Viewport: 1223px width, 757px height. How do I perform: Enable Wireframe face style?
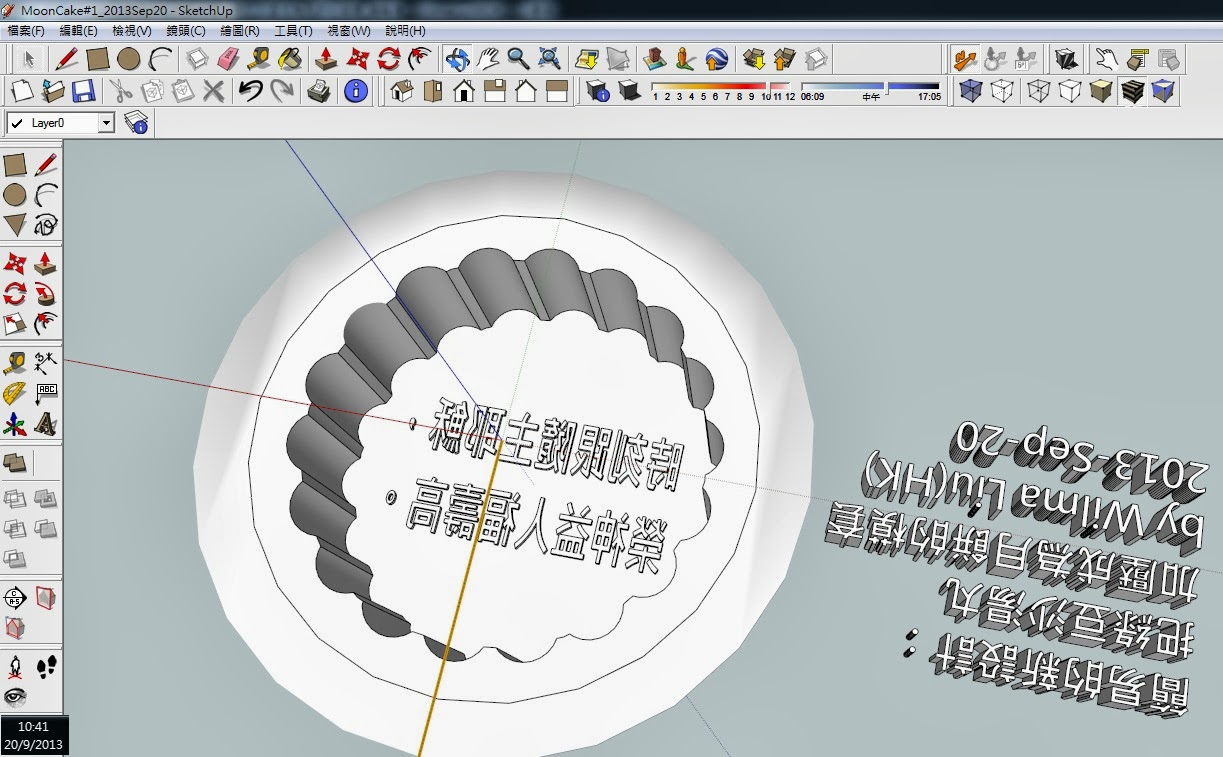[1038, 92]
